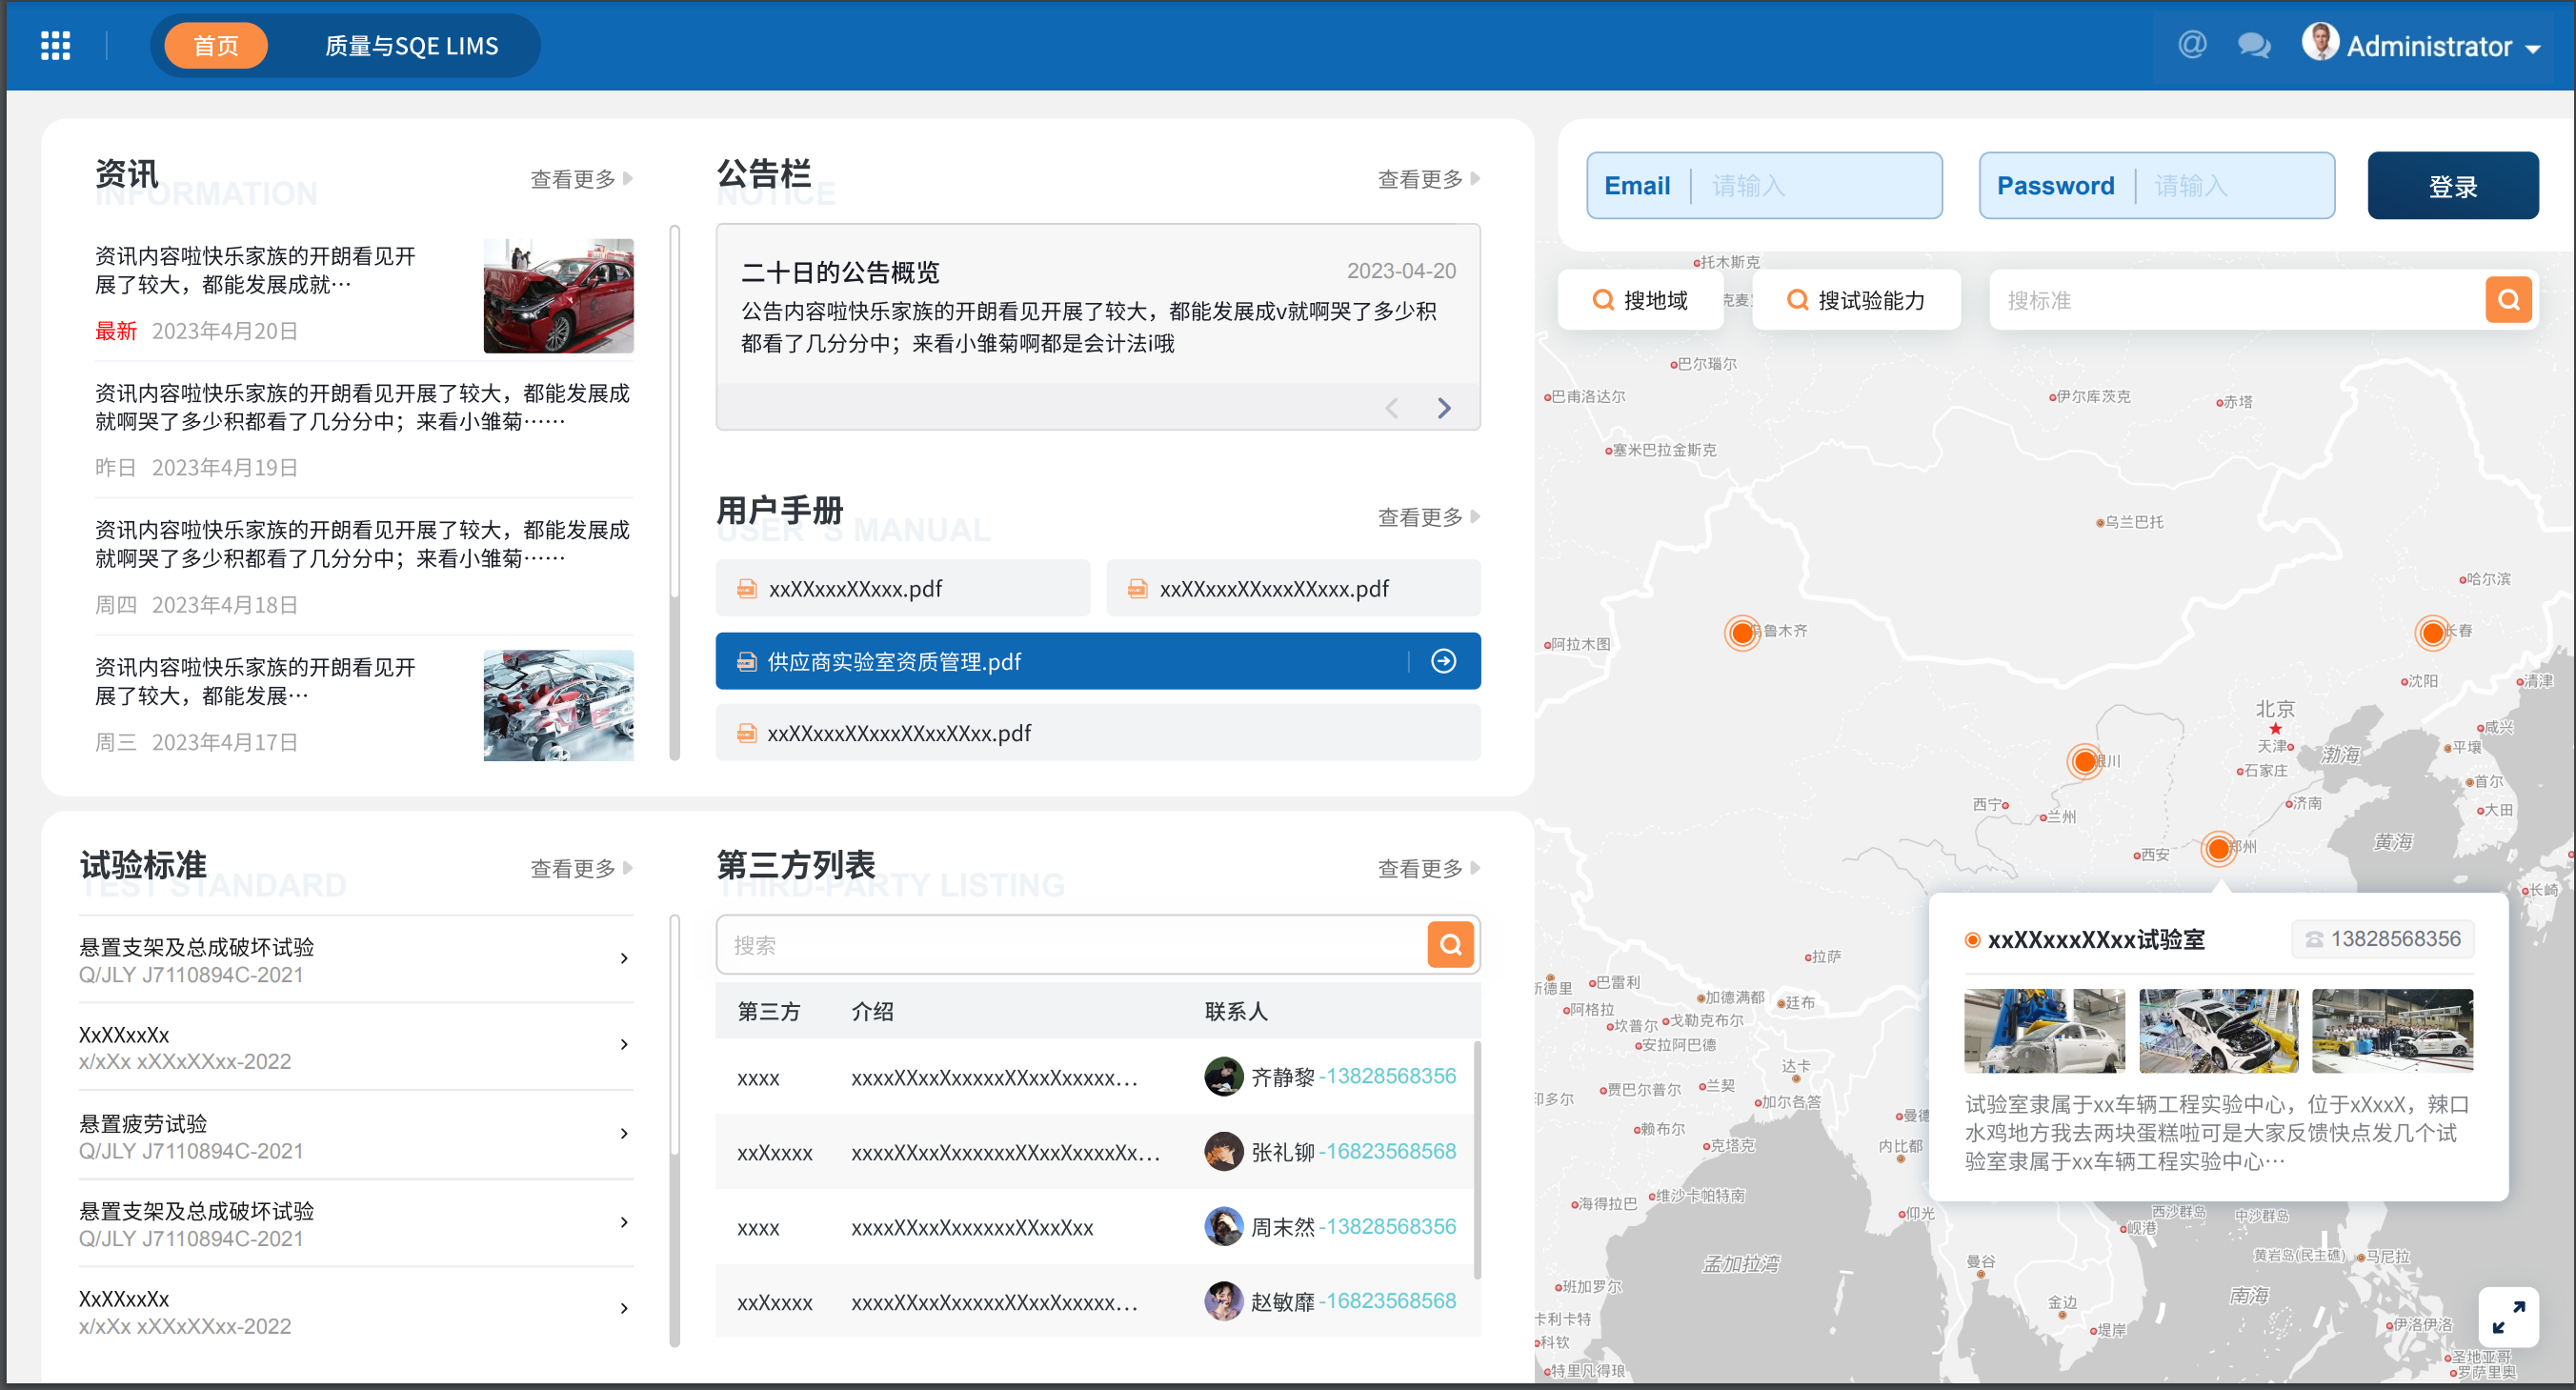This screenshot has width=2576, height=1390.
Task: Click the Yinchuan lab marker on map
Action: [x=2084, y=762]
